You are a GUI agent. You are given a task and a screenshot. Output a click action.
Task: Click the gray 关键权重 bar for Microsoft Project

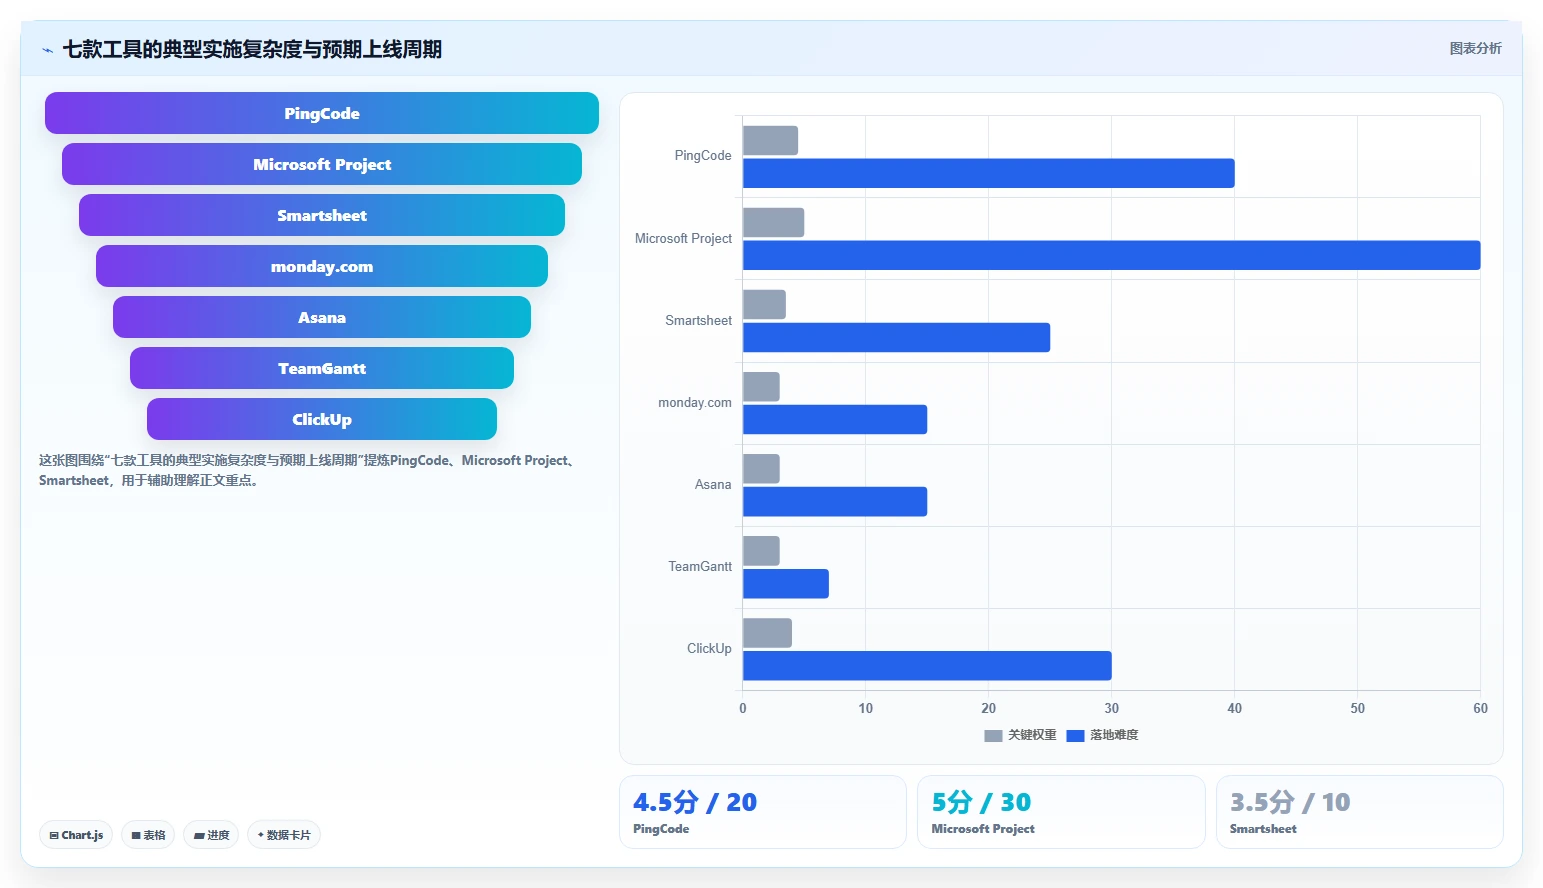click(773, 222)
